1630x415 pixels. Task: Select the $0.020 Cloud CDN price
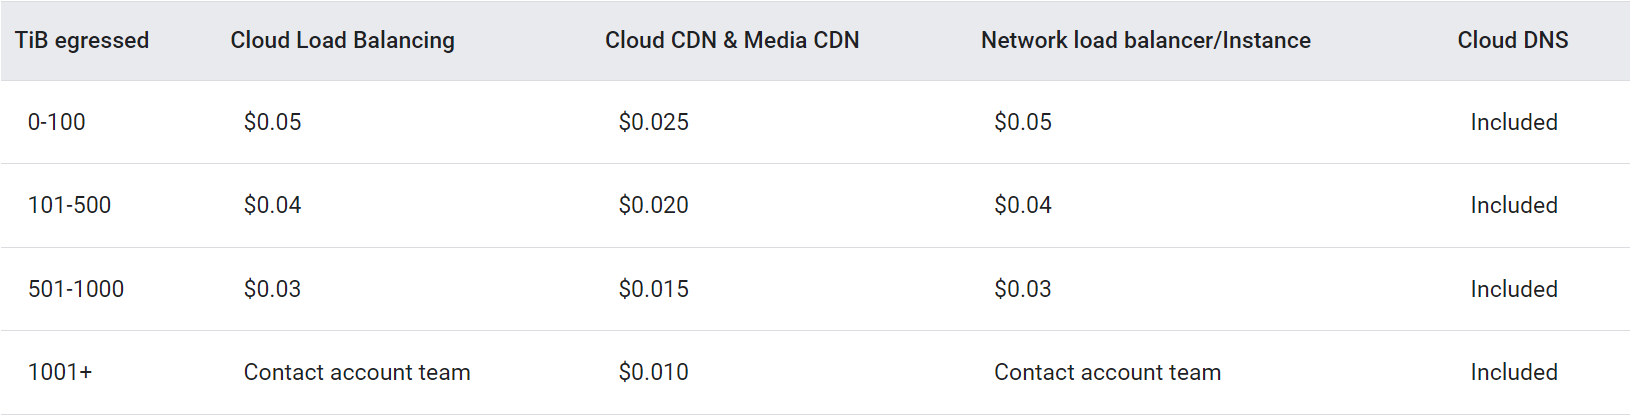[653, 205]
